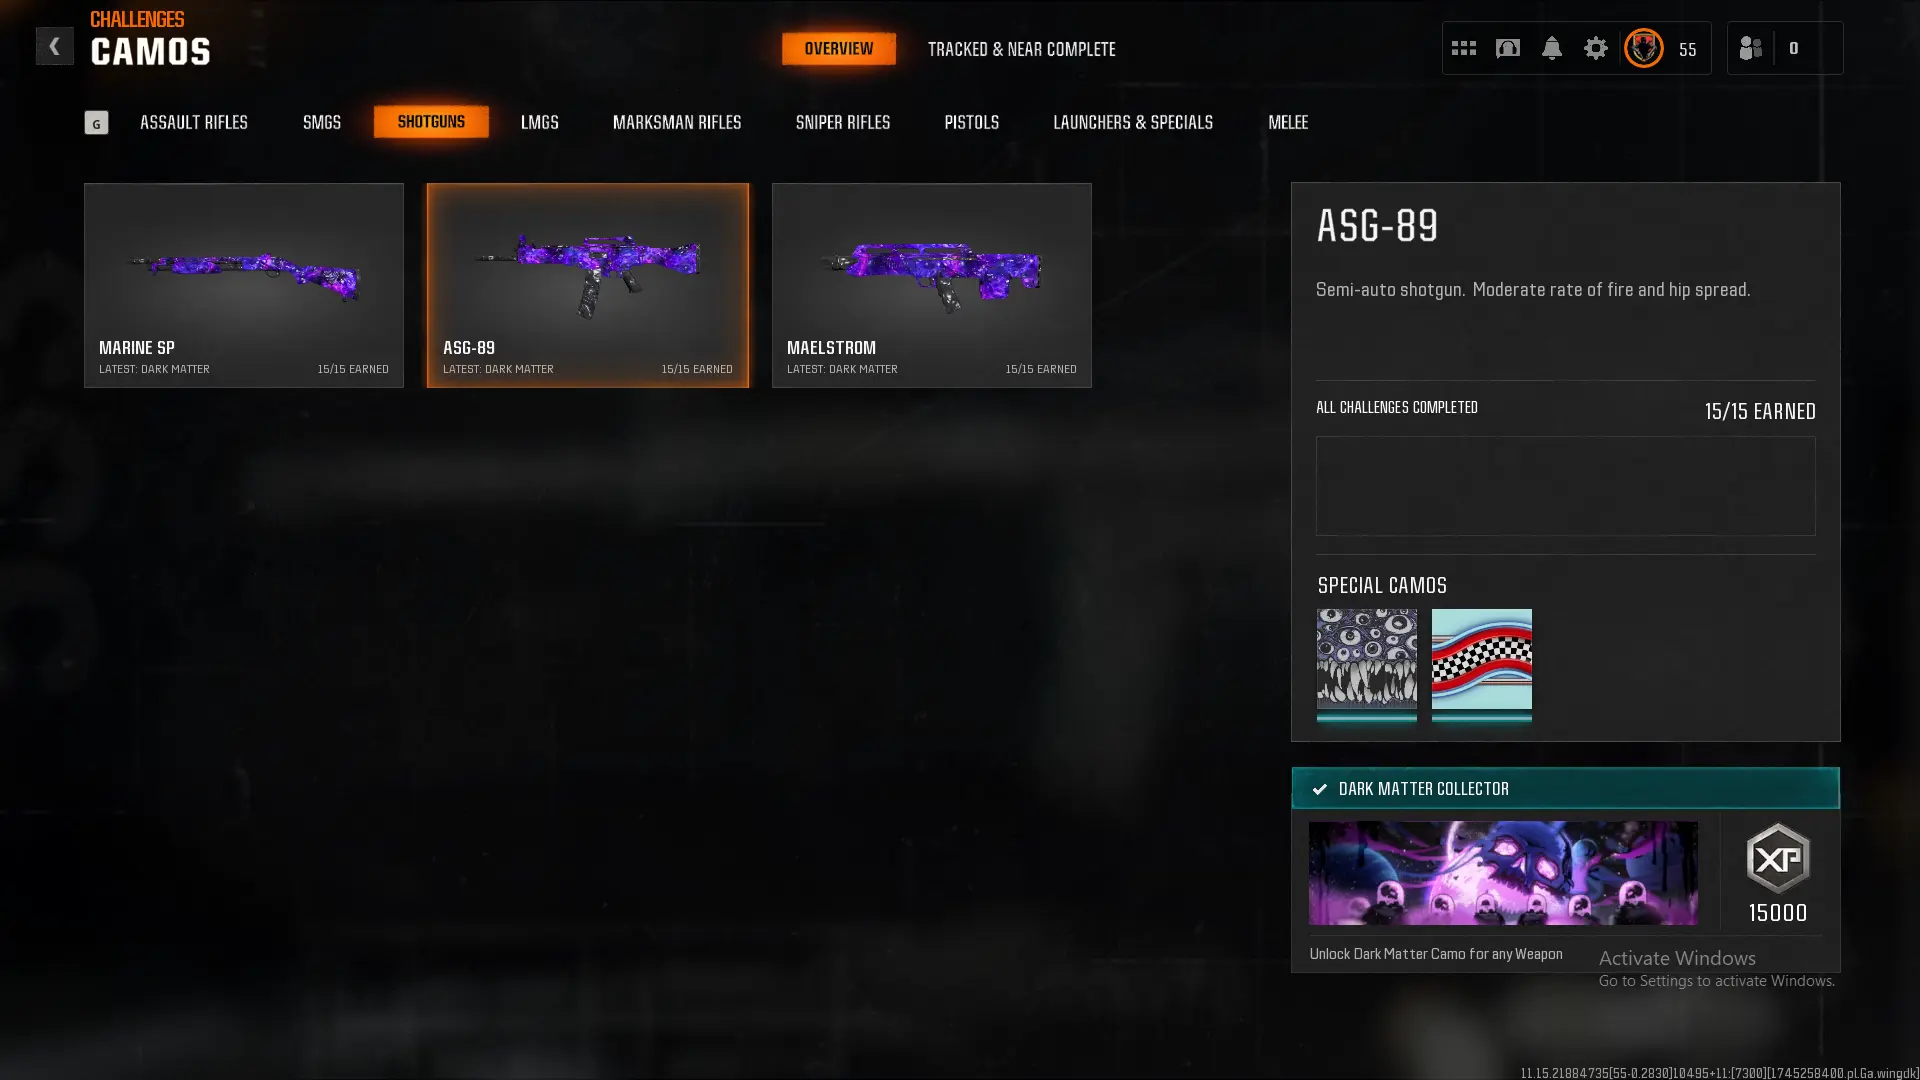Open the player profile emblem
Screen dimensions: 1920x1080
click(x=1643, y=48)
